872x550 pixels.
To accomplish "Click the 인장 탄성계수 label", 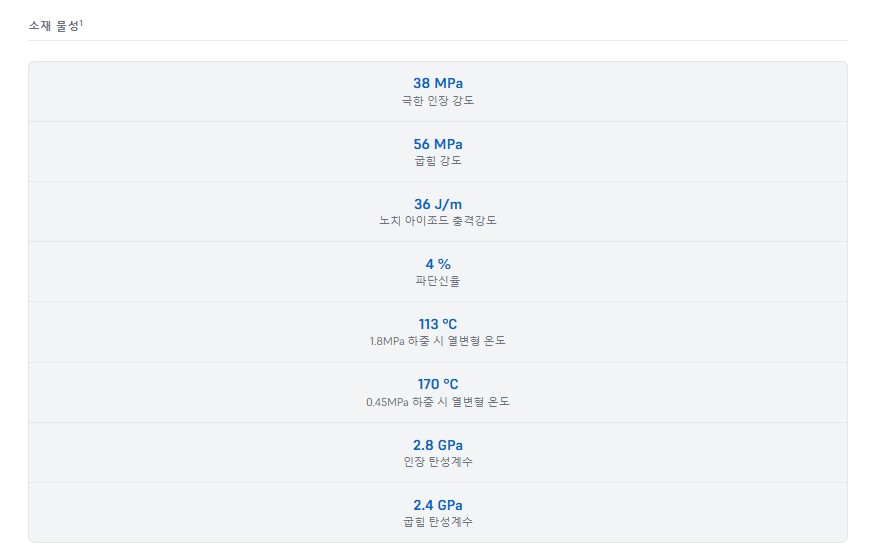I will tap(438, 461).
